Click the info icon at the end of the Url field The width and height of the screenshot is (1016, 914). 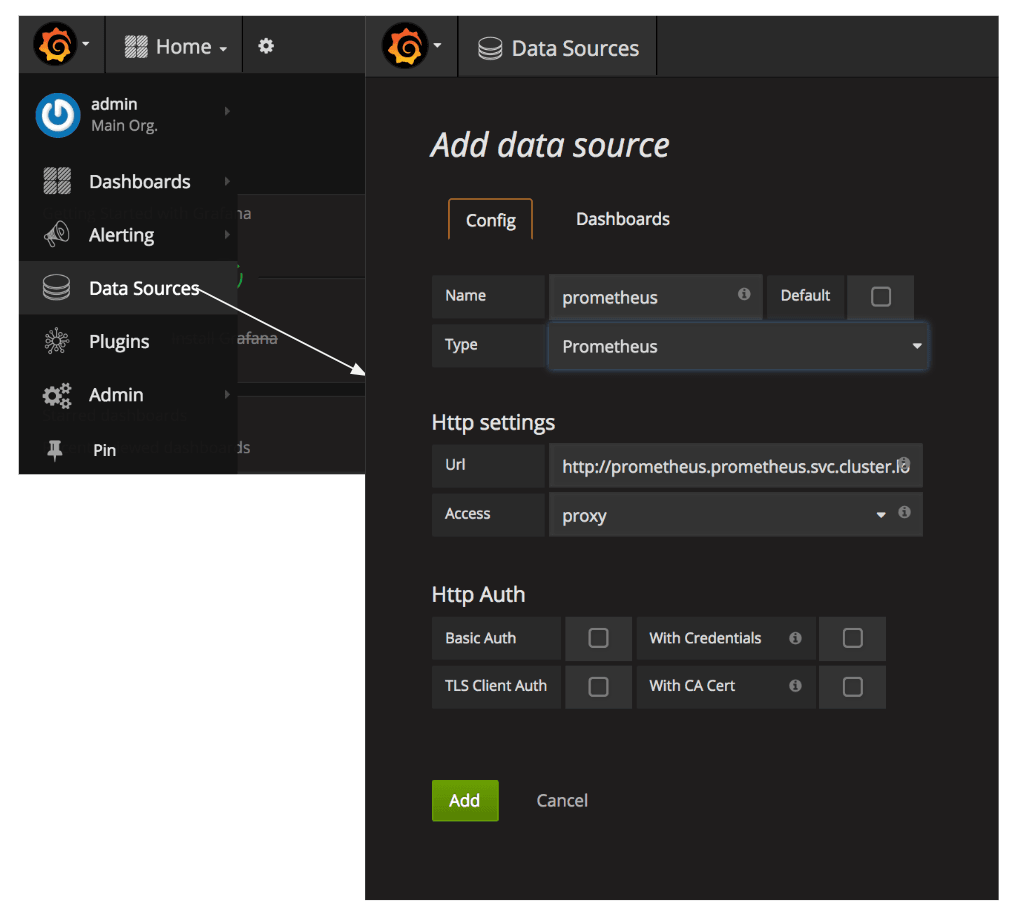click(x=904, y=463)
